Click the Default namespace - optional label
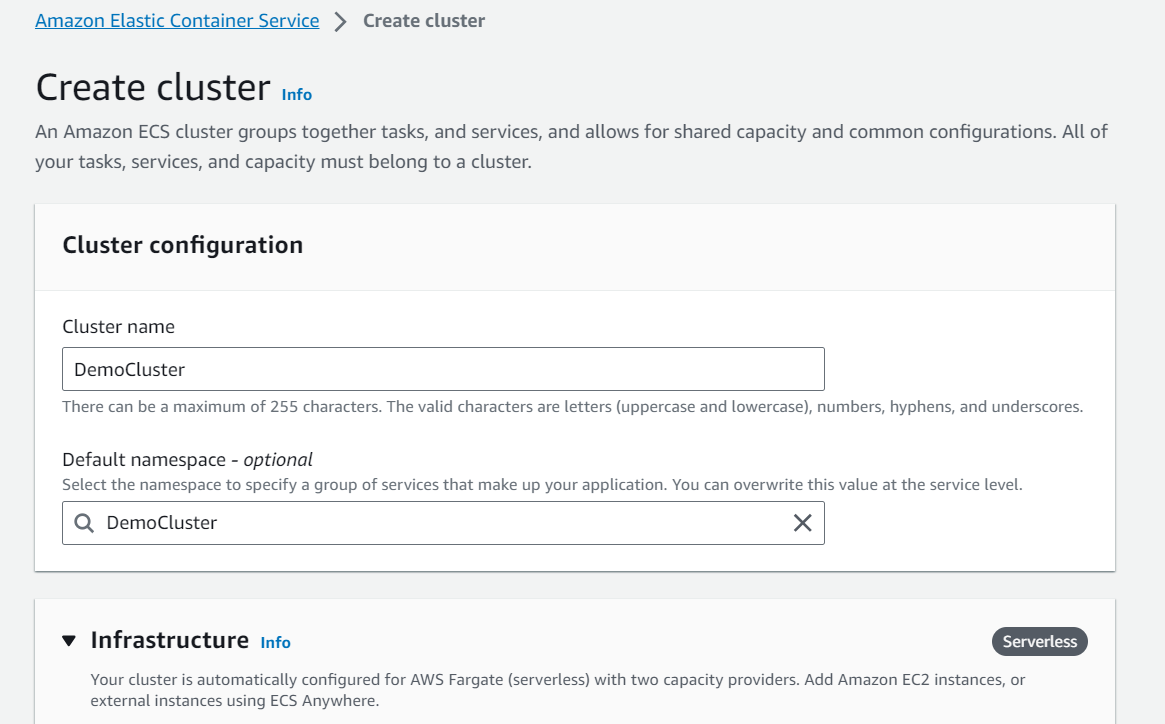Screen dimensions: 1165x724 187,459
